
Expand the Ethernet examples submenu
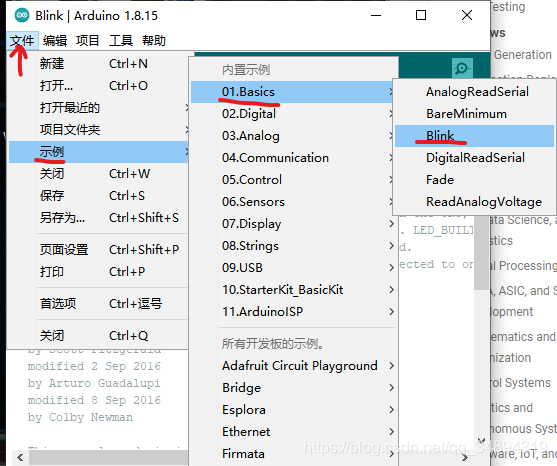coord(293,432)
